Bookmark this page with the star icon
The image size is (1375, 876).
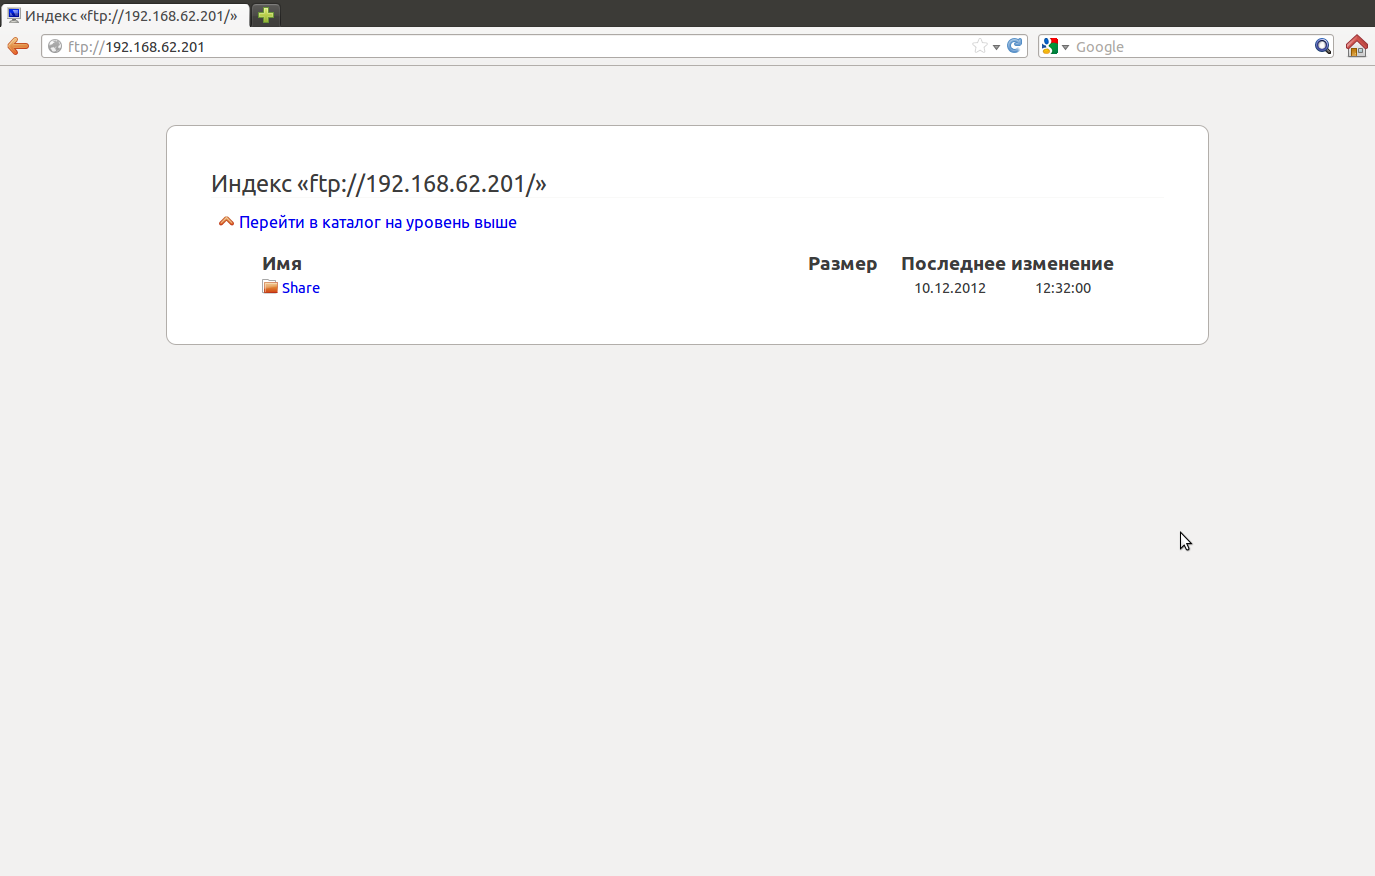(980, 46)
